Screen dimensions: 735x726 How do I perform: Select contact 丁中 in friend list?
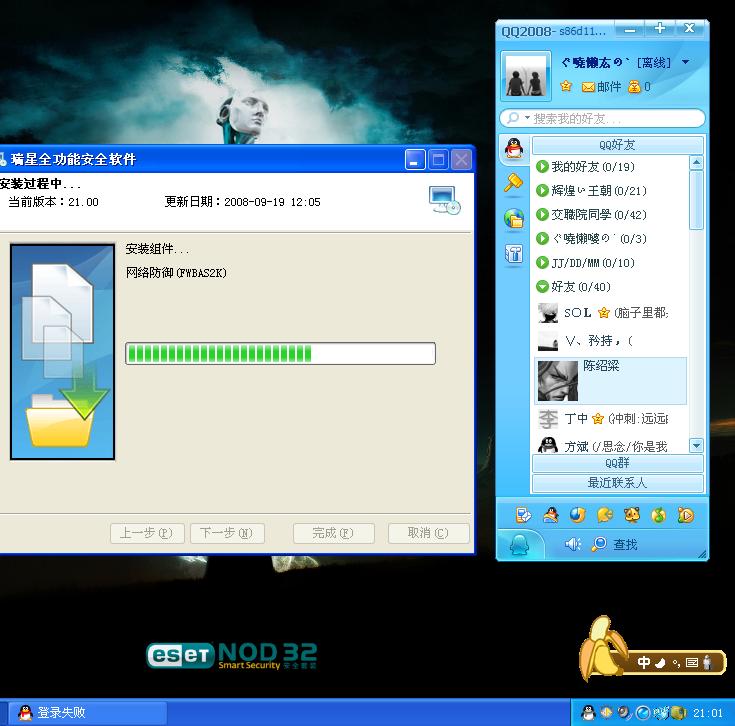click(x=611, y=419)
